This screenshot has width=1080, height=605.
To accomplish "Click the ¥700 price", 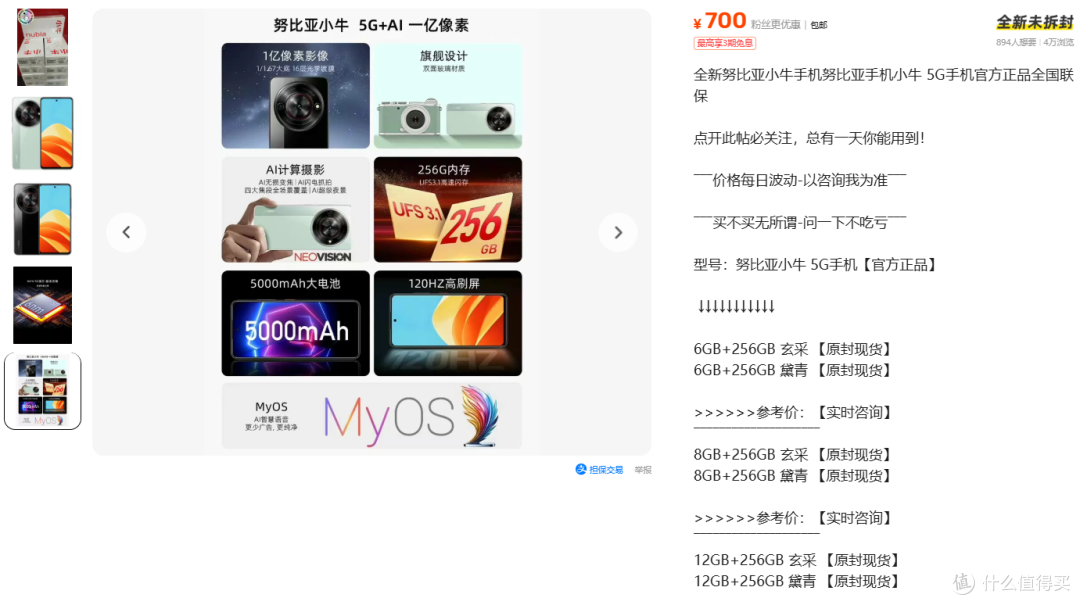I will point(720,21).
